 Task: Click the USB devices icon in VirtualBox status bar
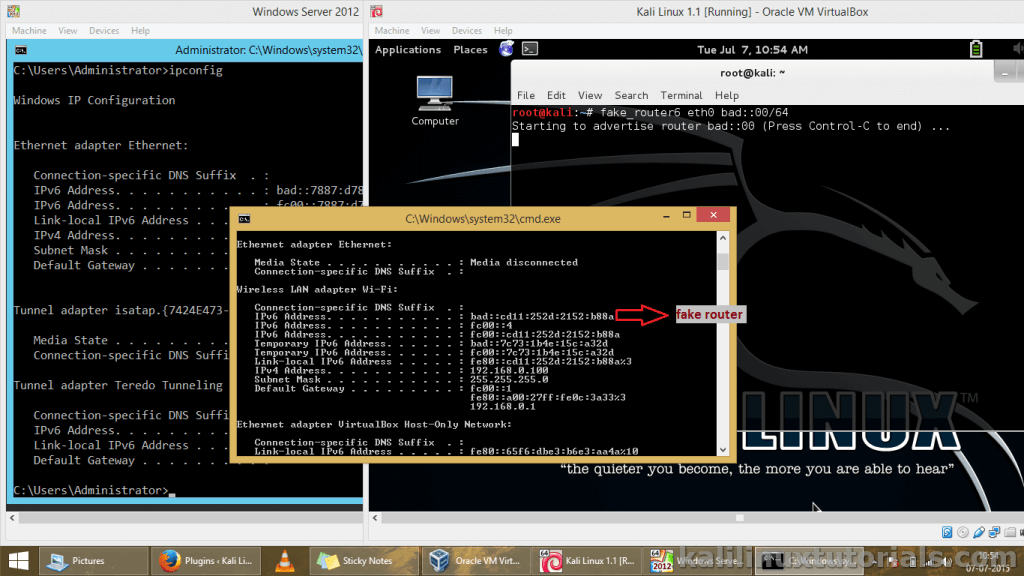click(978, 532)
